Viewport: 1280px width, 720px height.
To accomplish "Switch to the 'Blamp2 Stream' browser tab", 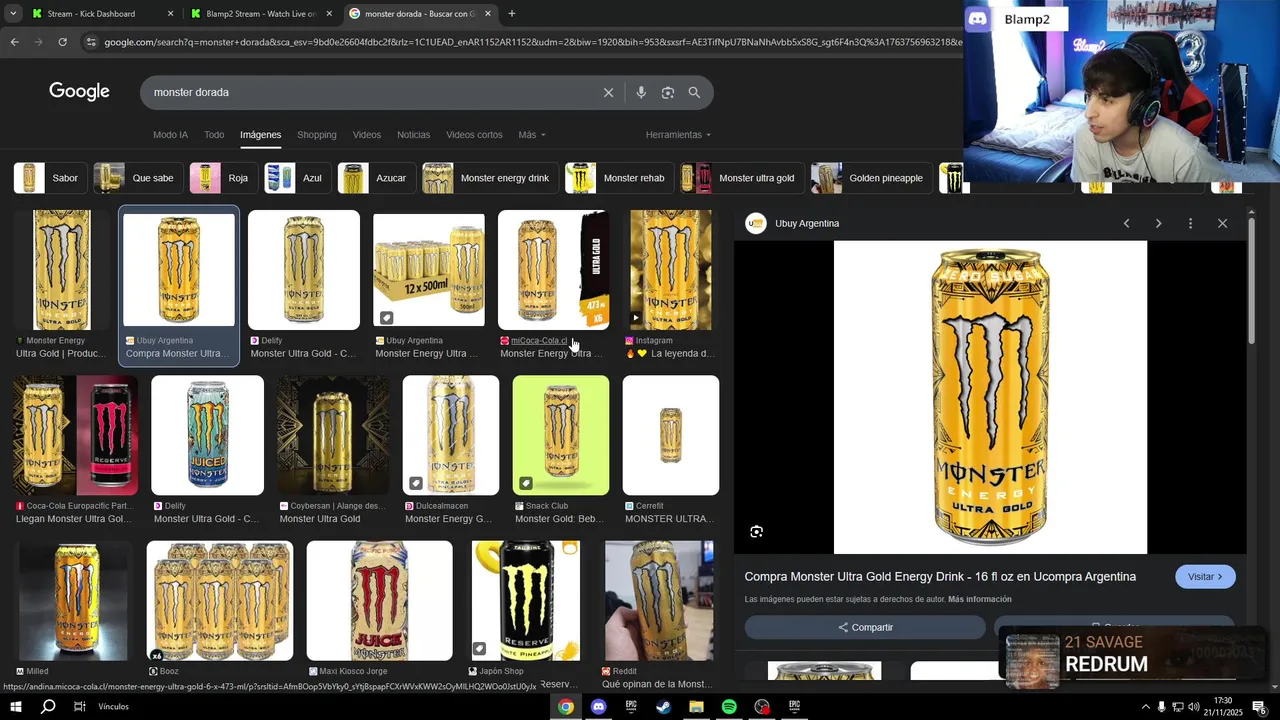I will point(261,14).
